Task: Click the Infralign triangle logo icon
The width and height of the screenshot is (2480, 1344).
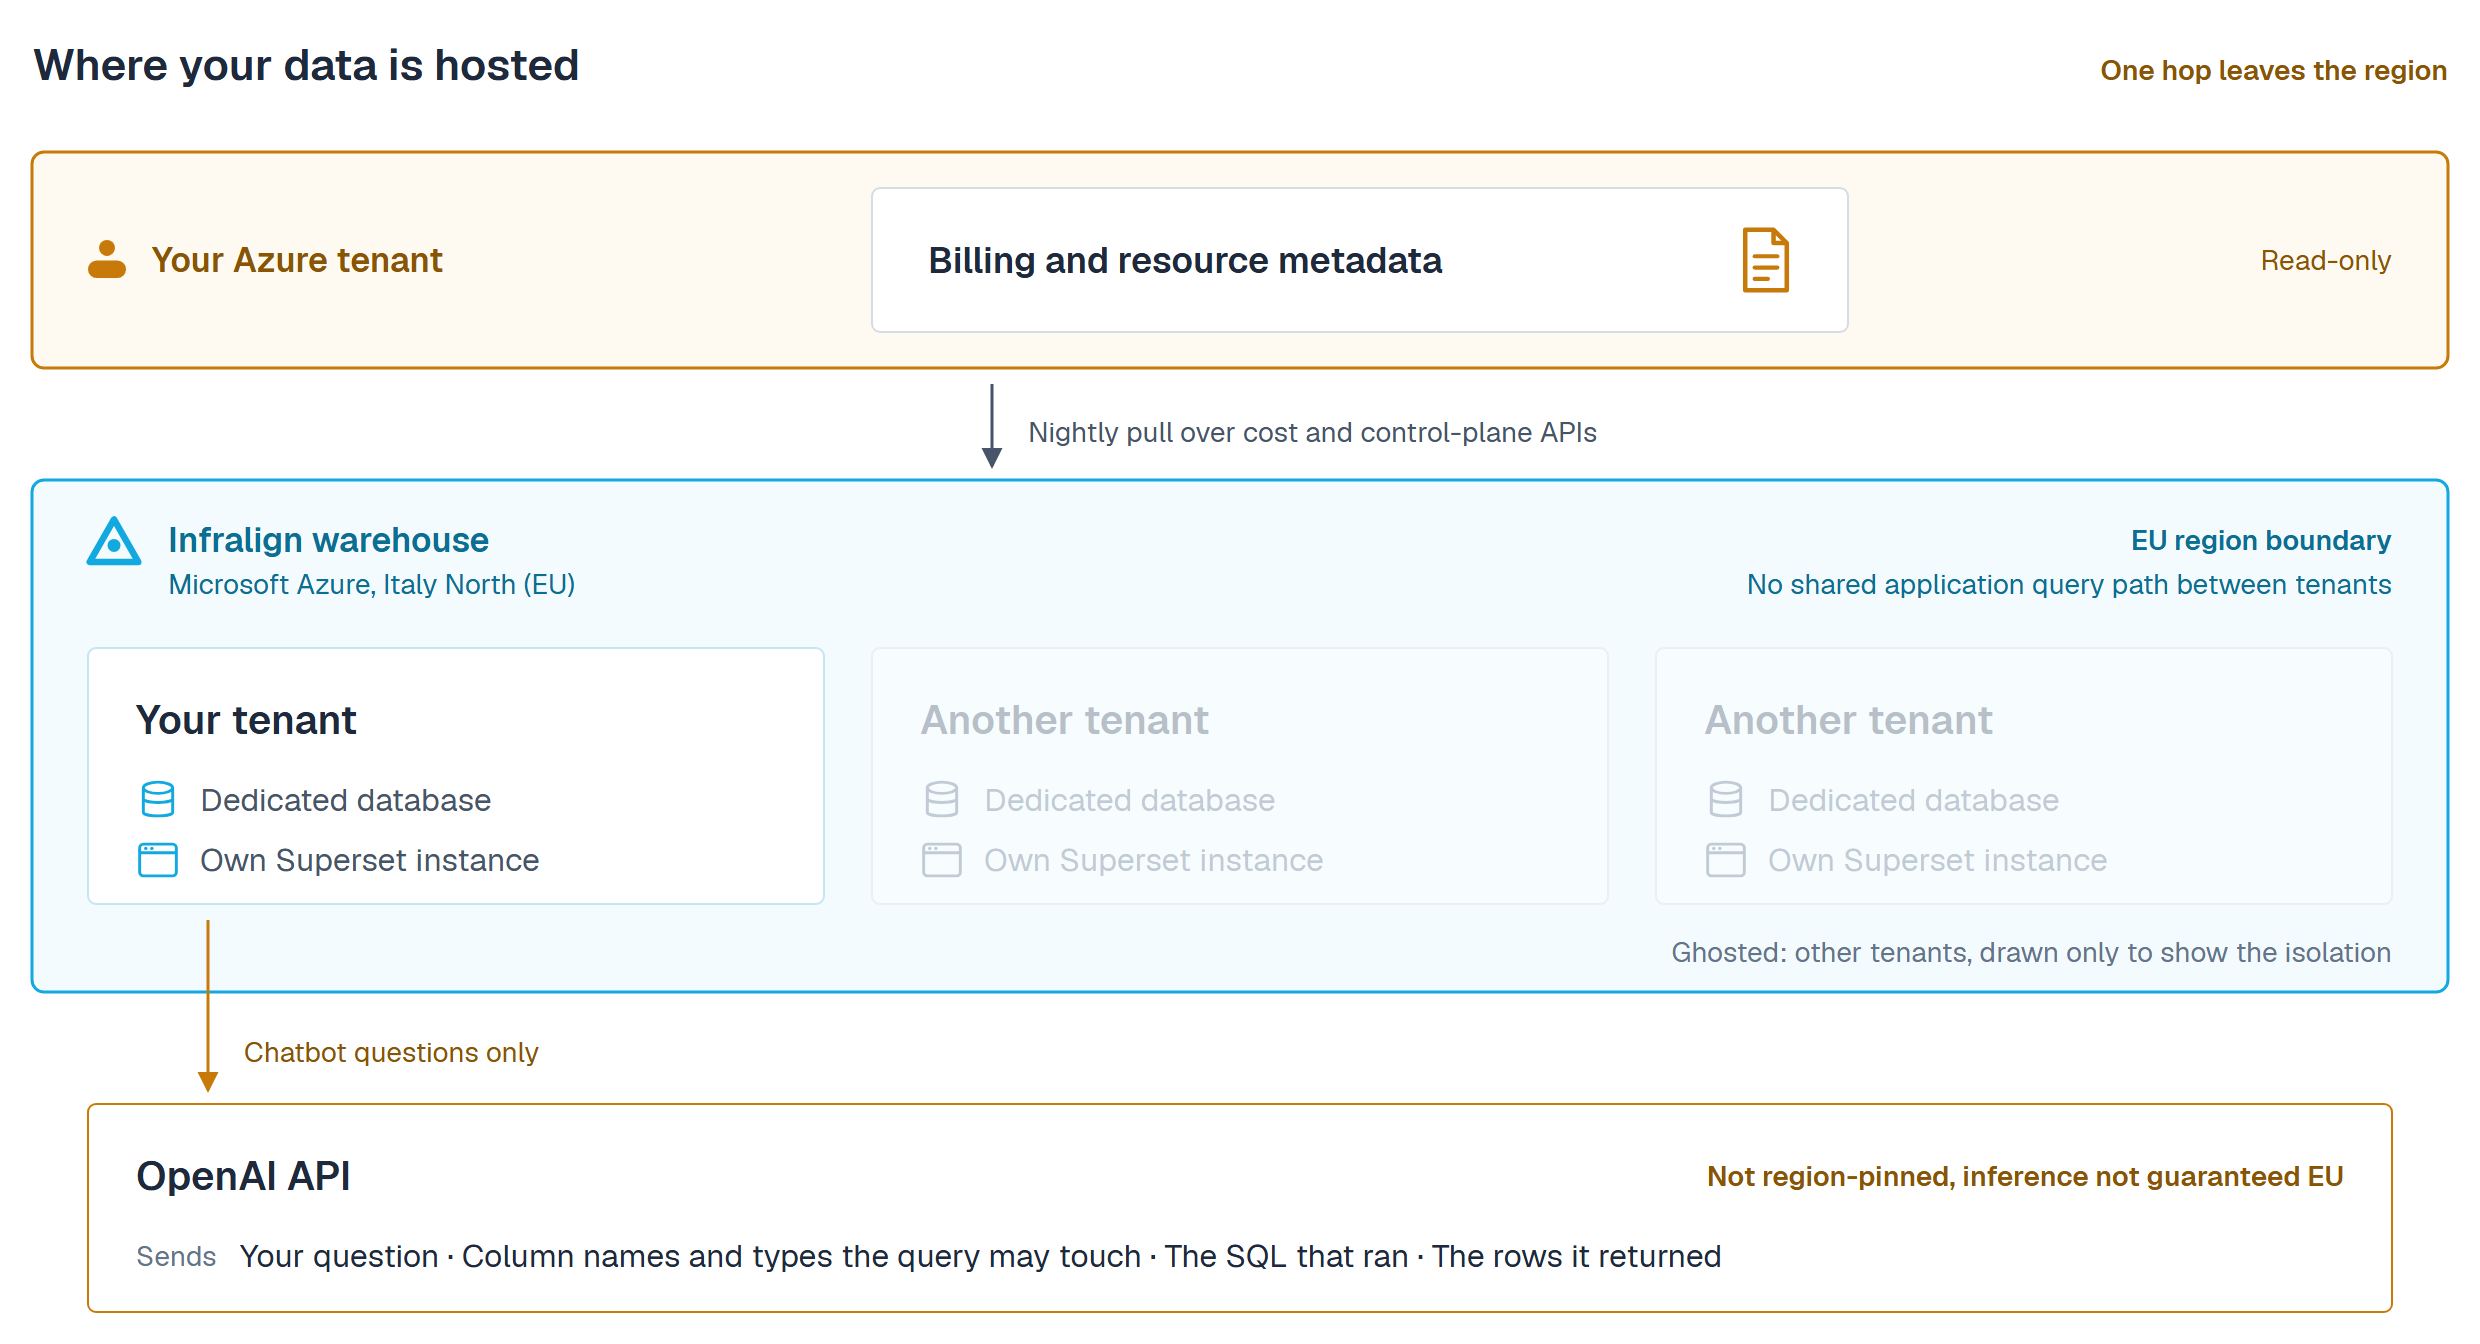Action: pyautogui.click(x=114, y=541)
